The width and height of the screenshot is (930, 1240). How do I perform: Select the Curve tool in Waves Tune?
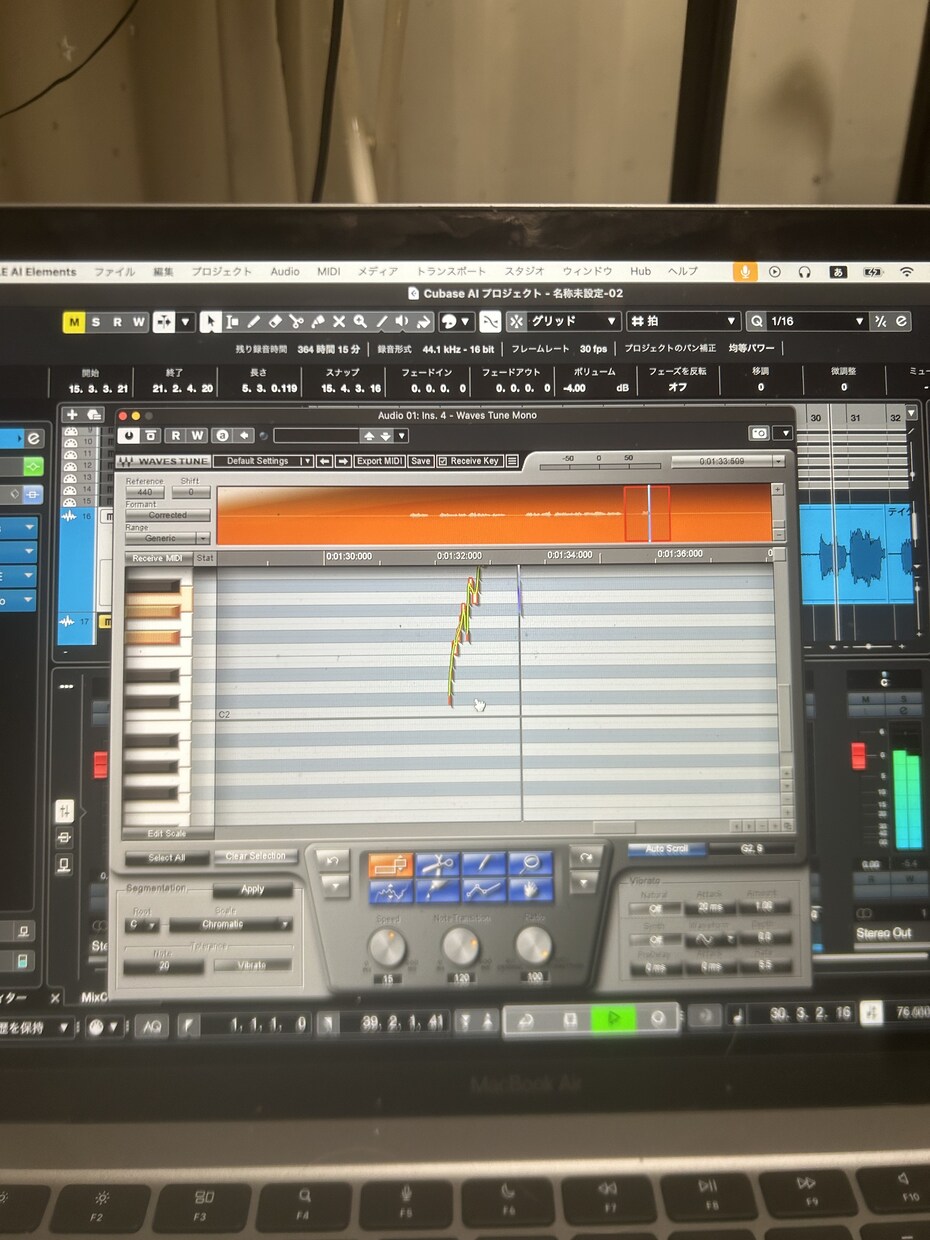(391, 890)
